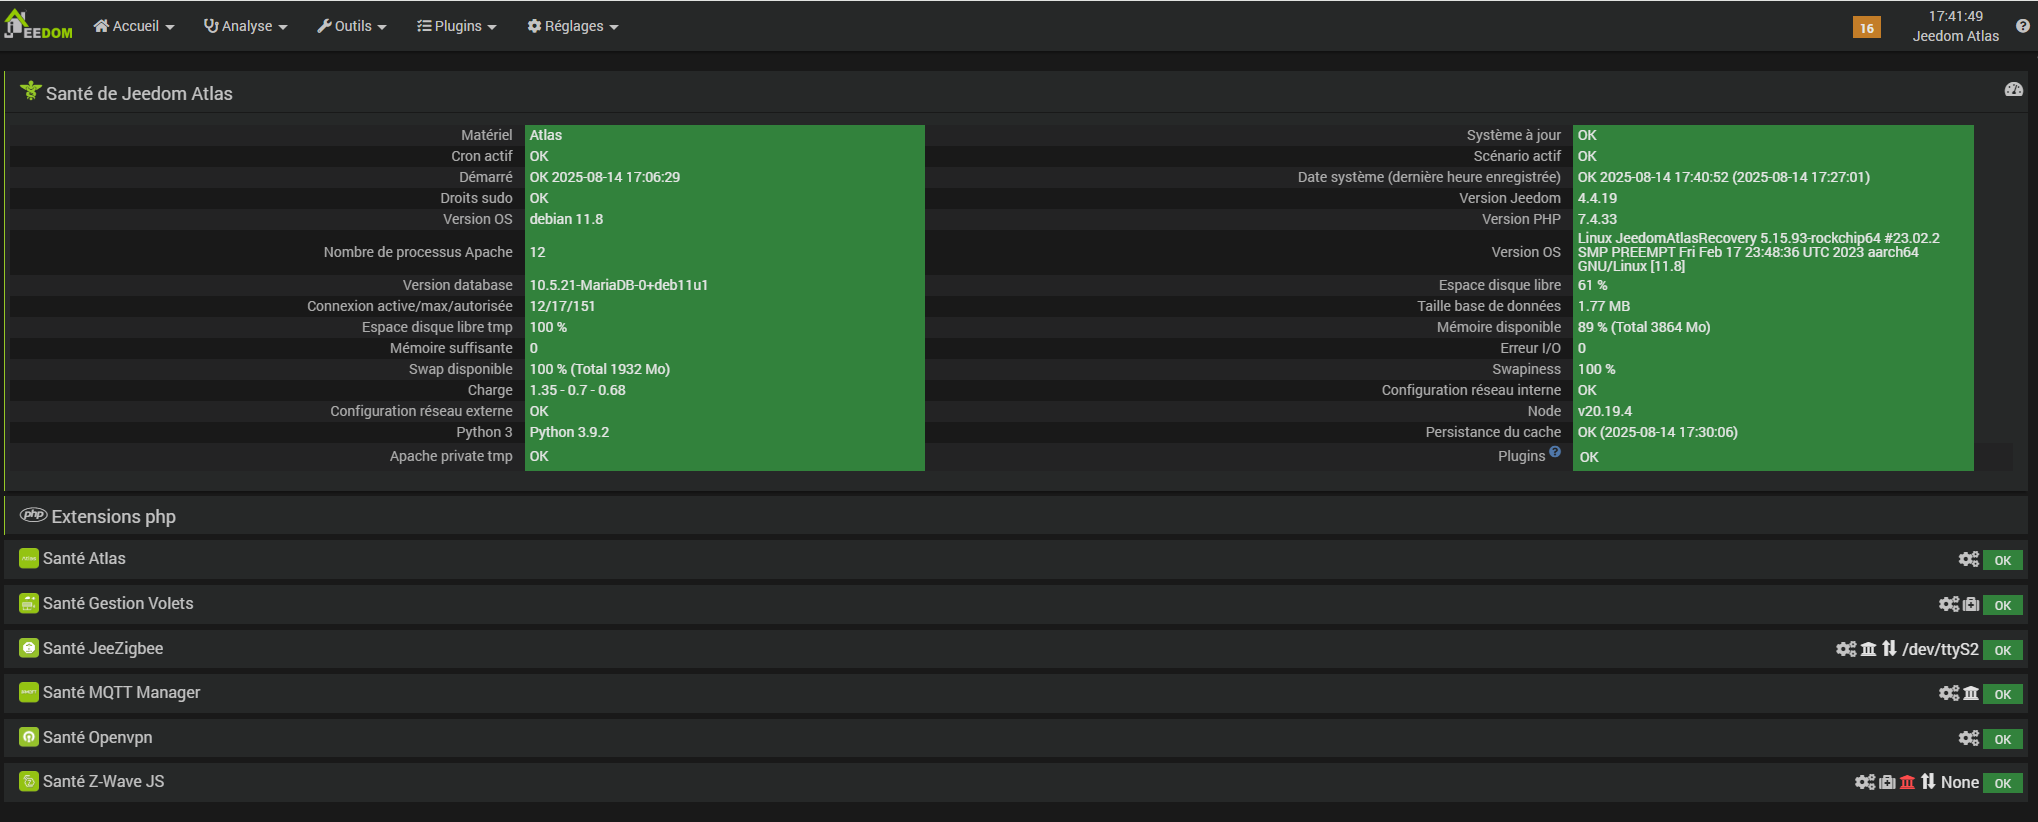The width and height of the screenshot is (2038, 822).
Task: Click the help question mark icon
Action: (x=2023, y=27)
